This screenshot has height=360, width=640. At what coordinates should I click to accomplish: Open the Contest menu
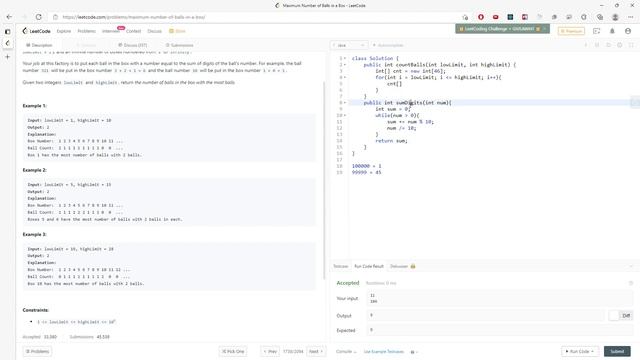click(x=133, y=31)
